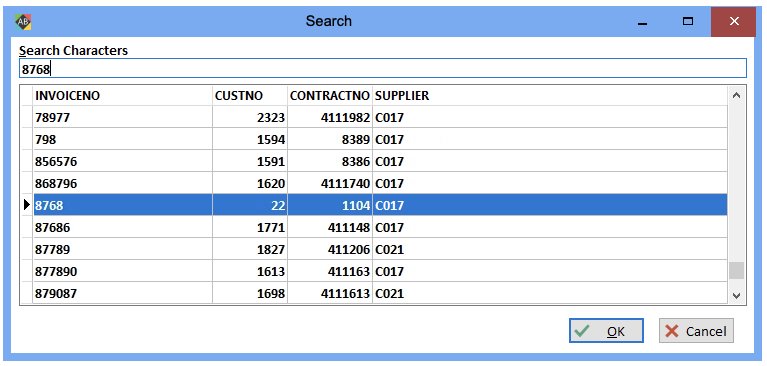Click customer number 1827 cell
Screen dimensions: 767x366
click(250, 250)
